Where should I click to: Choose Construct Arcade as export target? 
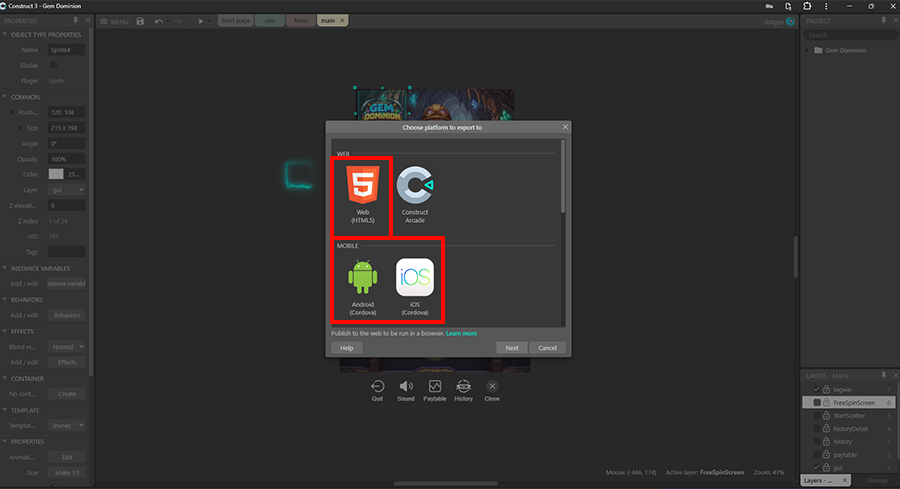415,194
